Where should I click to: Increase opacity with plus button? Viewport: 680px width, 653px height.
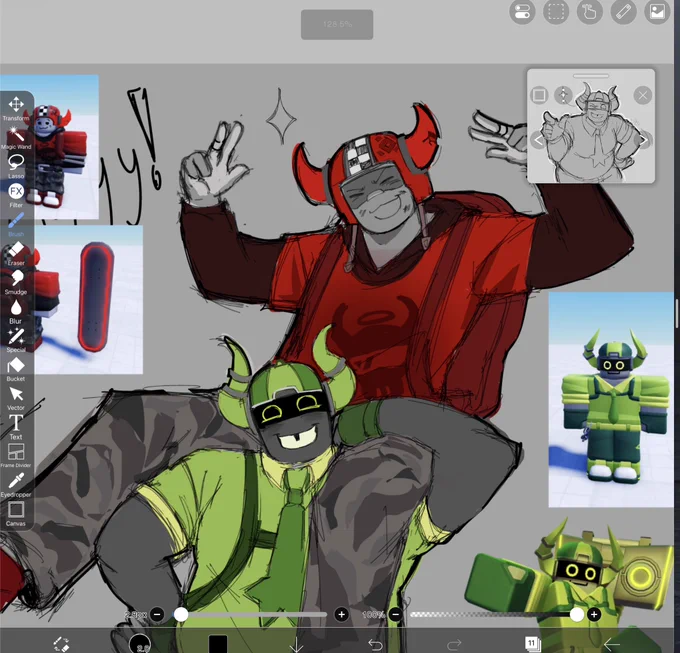[x=594, y=614]
